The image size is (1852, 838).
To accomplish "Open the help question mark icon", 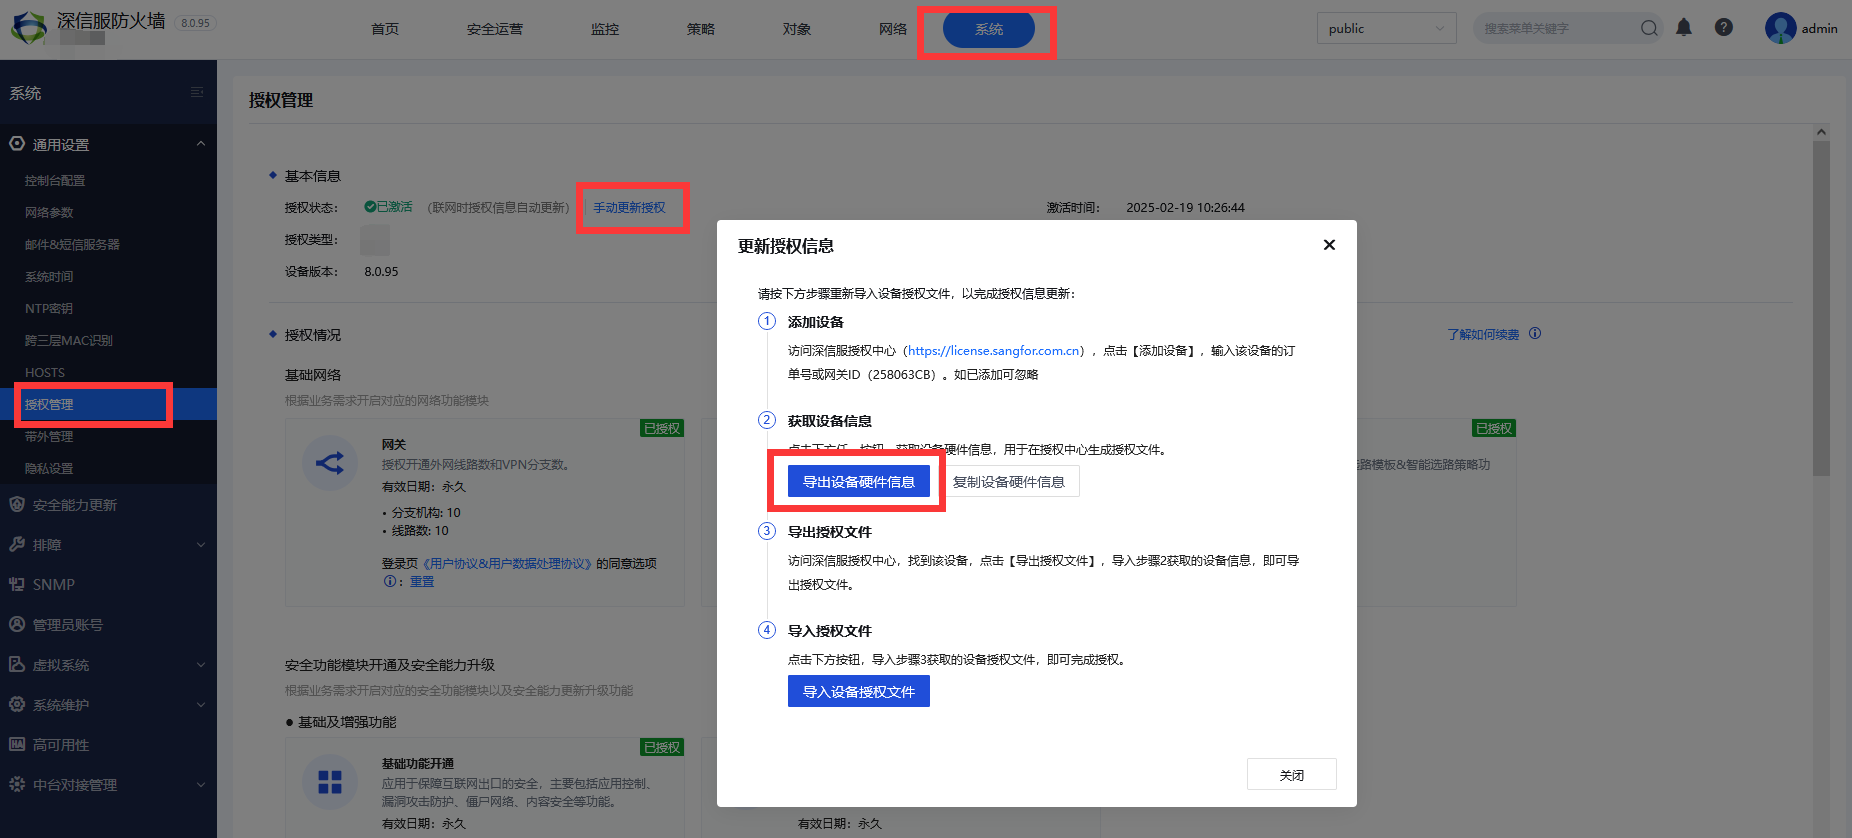I will click(x=1724, y=28).
